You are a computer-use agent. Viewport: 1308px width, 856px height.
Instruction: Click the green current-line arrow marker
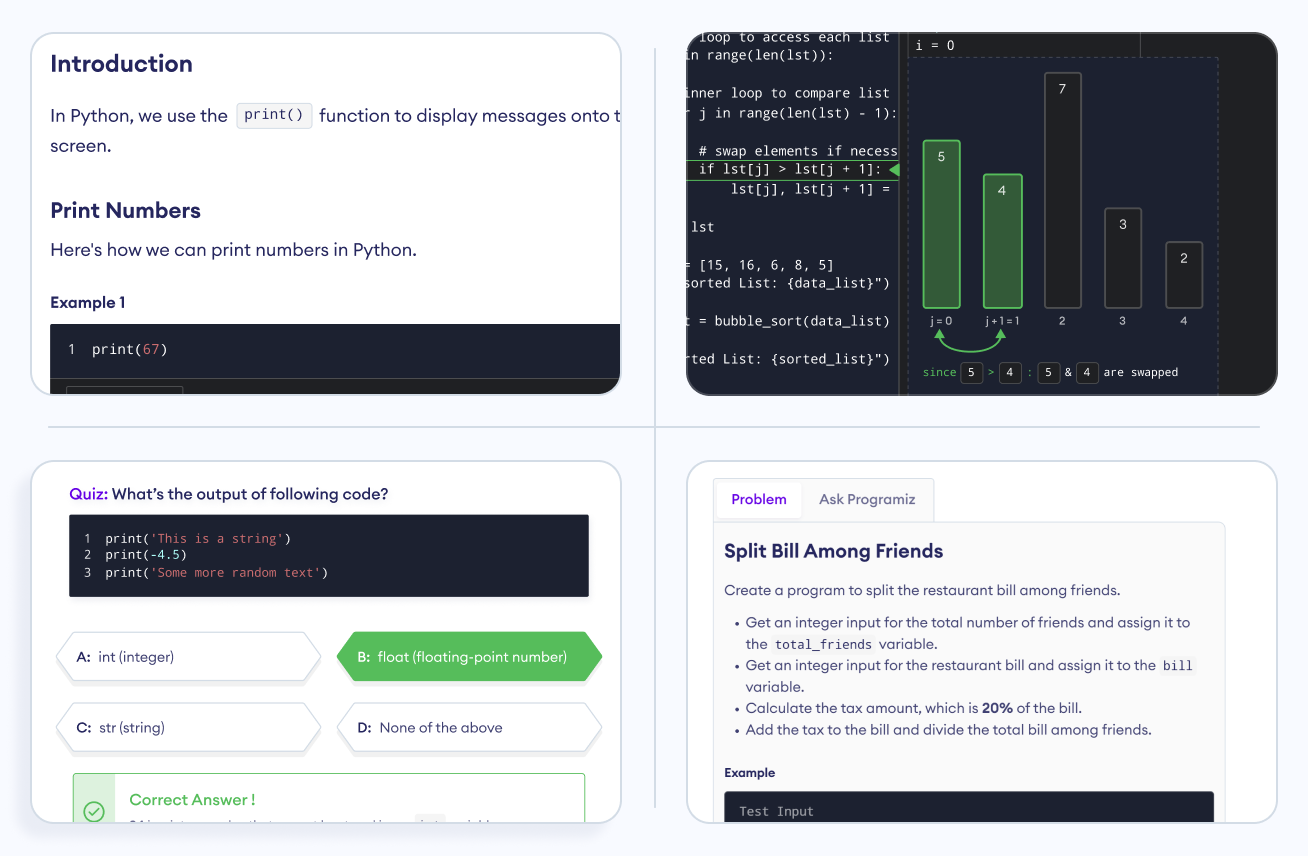point(894,169)
